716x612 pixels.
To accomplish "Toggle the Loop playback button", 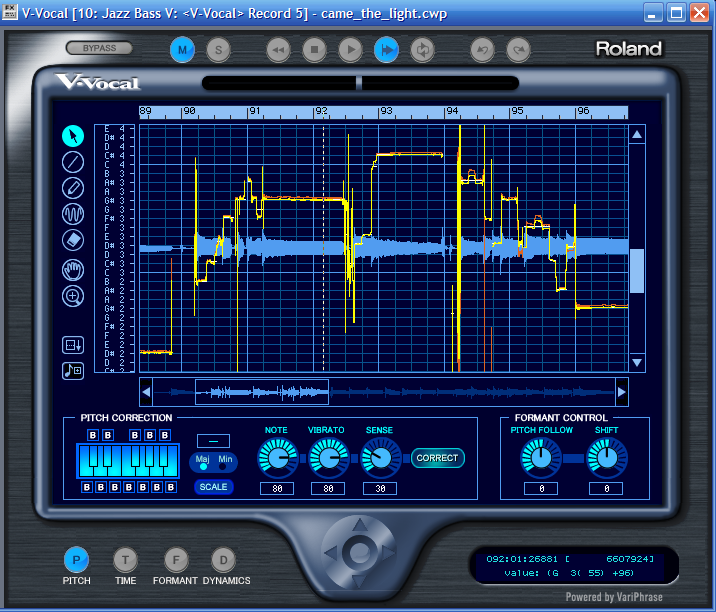I will click(x=422, y=50).
